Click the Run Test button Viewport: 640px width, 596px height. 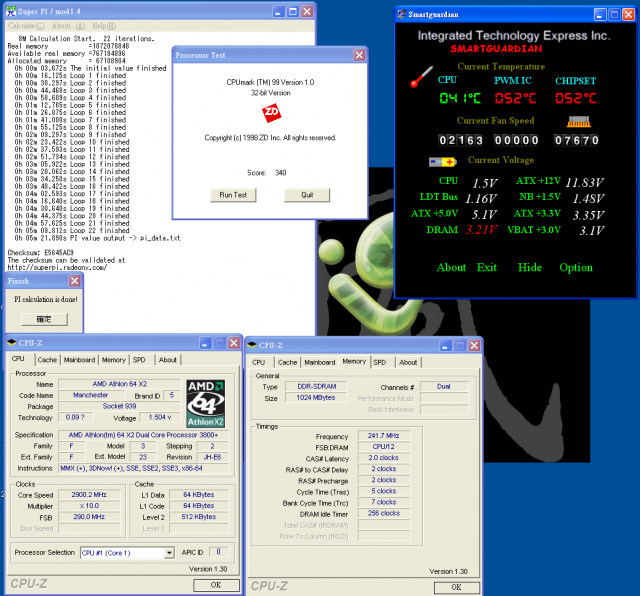pyautogui.click(x=233, y=195)
